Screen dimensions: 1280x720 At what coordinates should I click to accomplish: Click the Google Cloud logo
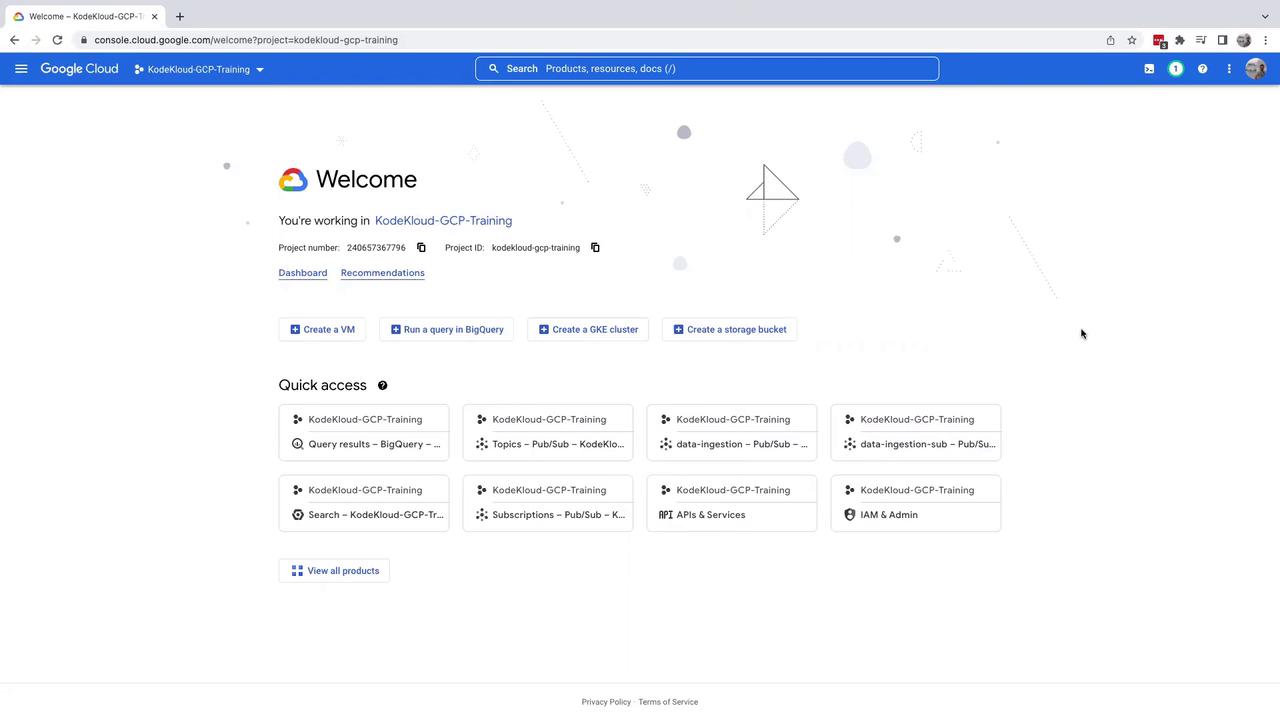pyautogui.click(x=80, y=69)
